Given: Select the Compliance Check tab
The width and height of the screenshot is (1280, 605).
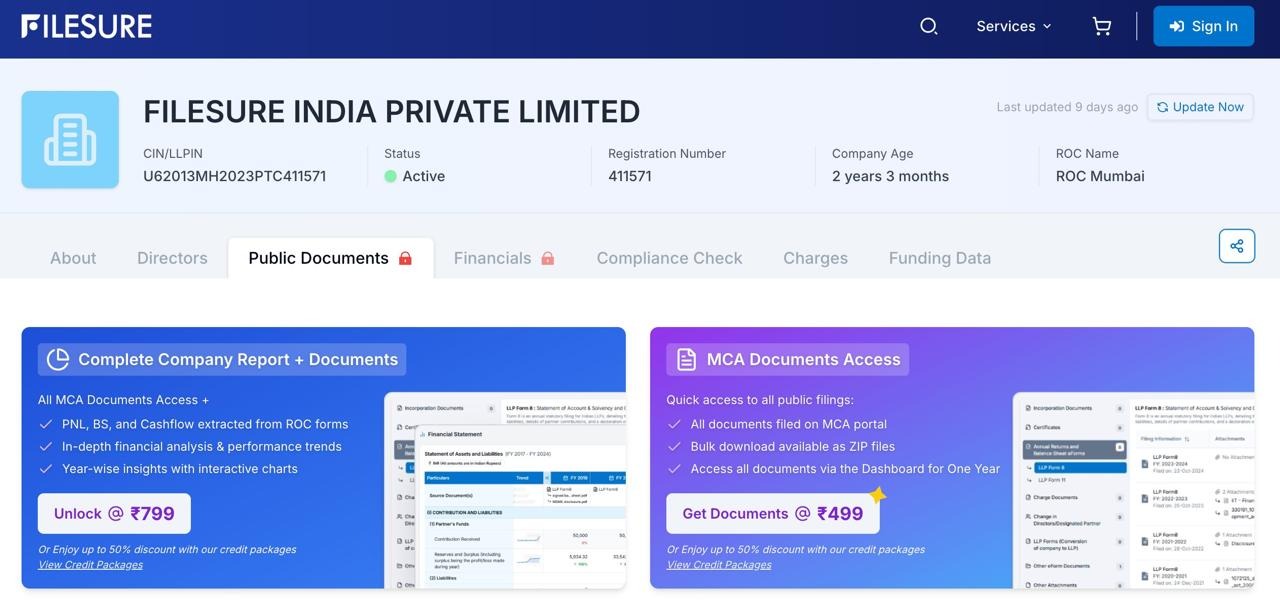Looking at the screenshot, I should (669, 258).
